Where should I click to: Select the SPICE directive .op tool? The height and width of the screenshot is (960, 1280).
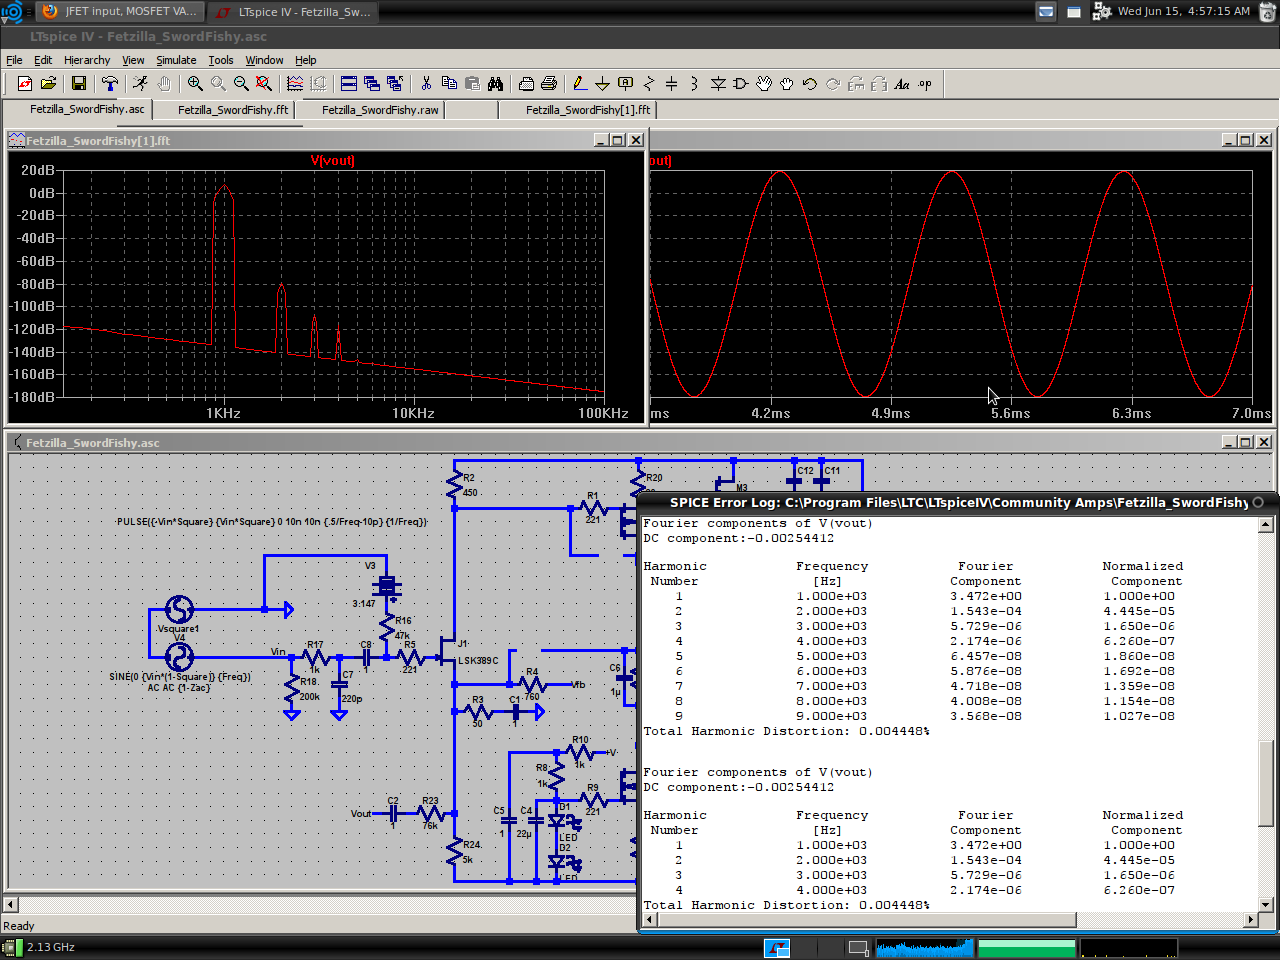[925, 84]
